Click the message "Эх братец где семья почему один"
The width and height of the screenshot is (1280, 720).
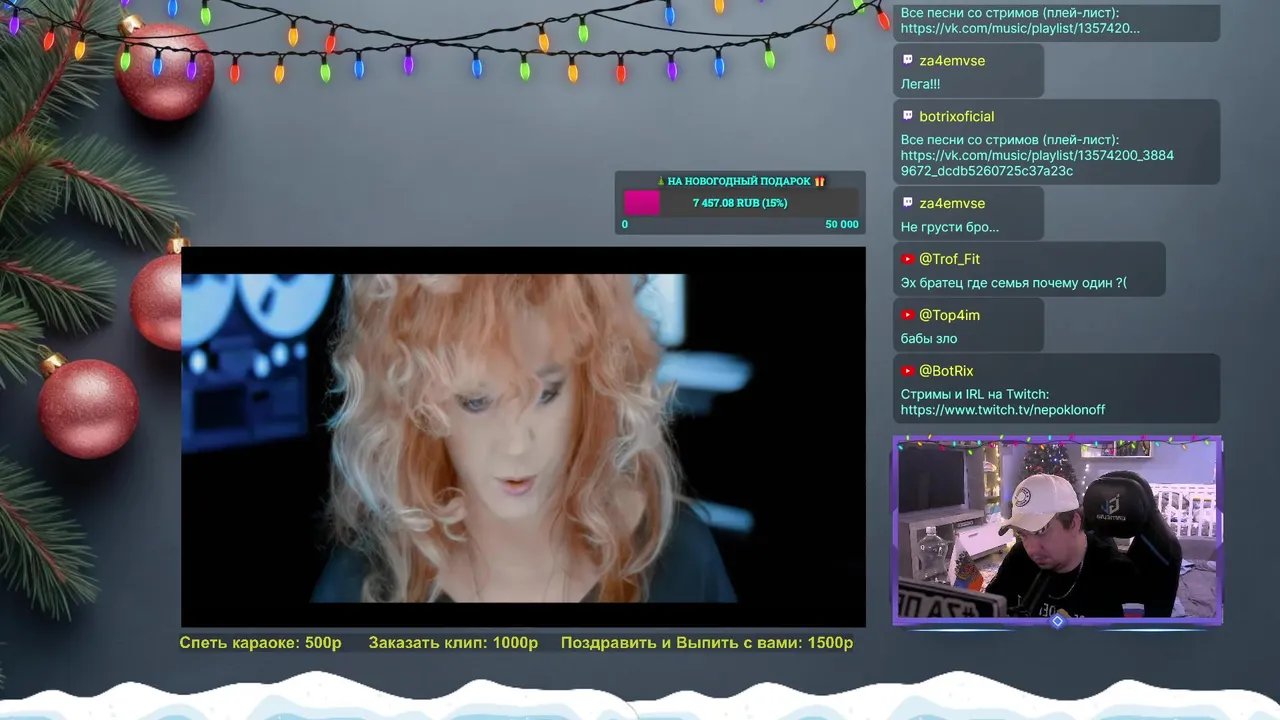(x=1014, y=283)
